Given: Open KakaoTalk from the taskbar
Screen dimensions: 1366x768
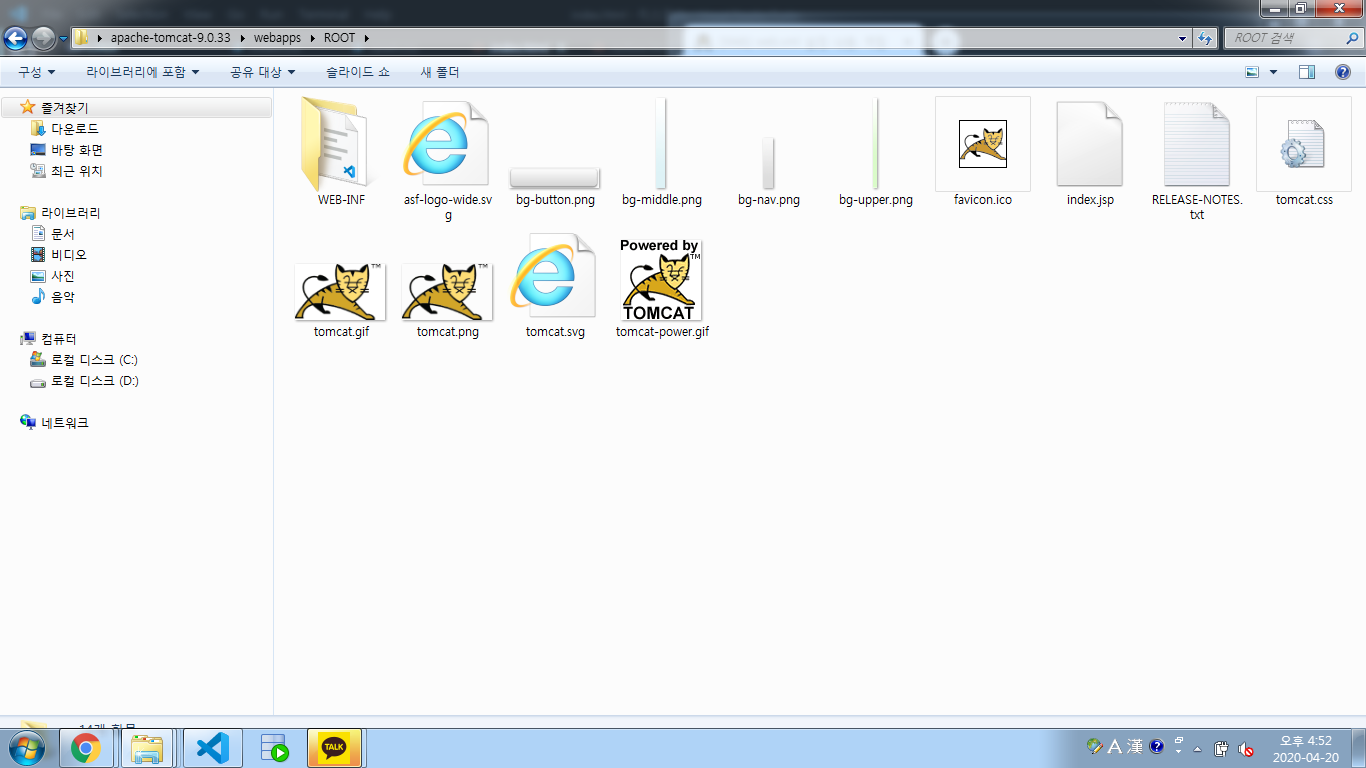Looking at the screenshot, I should point(334,748).
